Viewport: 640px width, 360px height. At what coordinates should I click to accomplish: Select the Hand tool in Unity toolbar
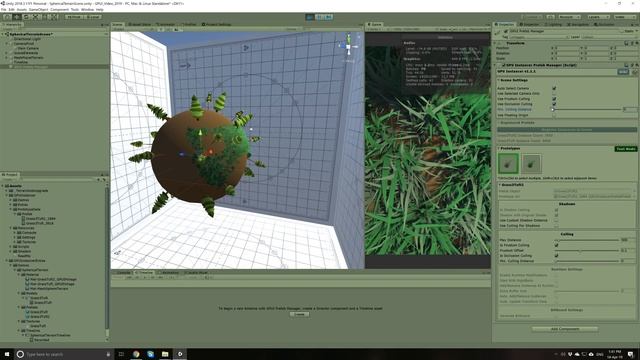[7, 17]
